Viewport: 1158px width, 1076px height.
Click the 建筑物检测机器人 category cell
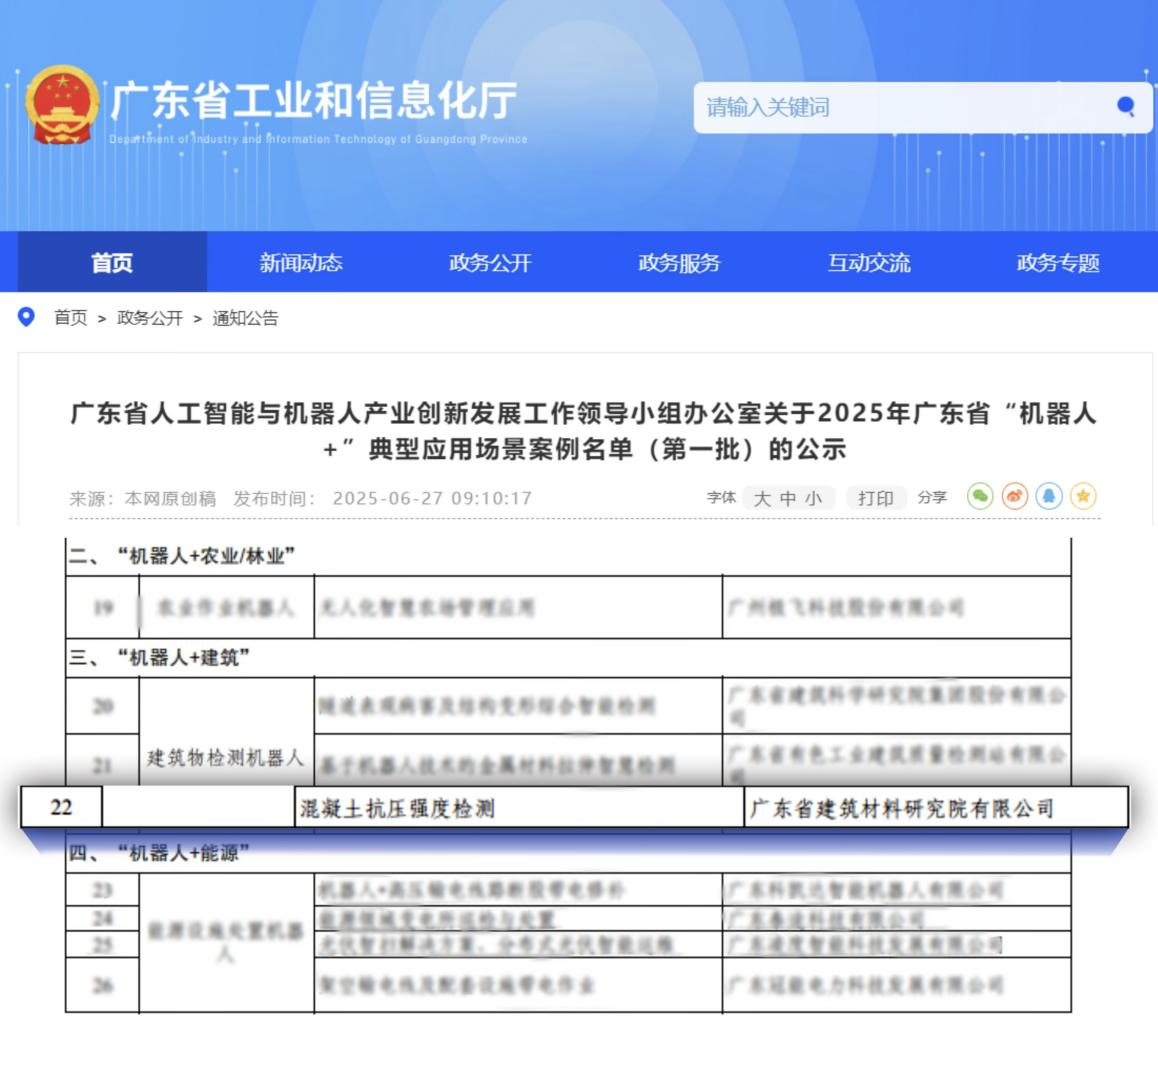pos(226,758)
